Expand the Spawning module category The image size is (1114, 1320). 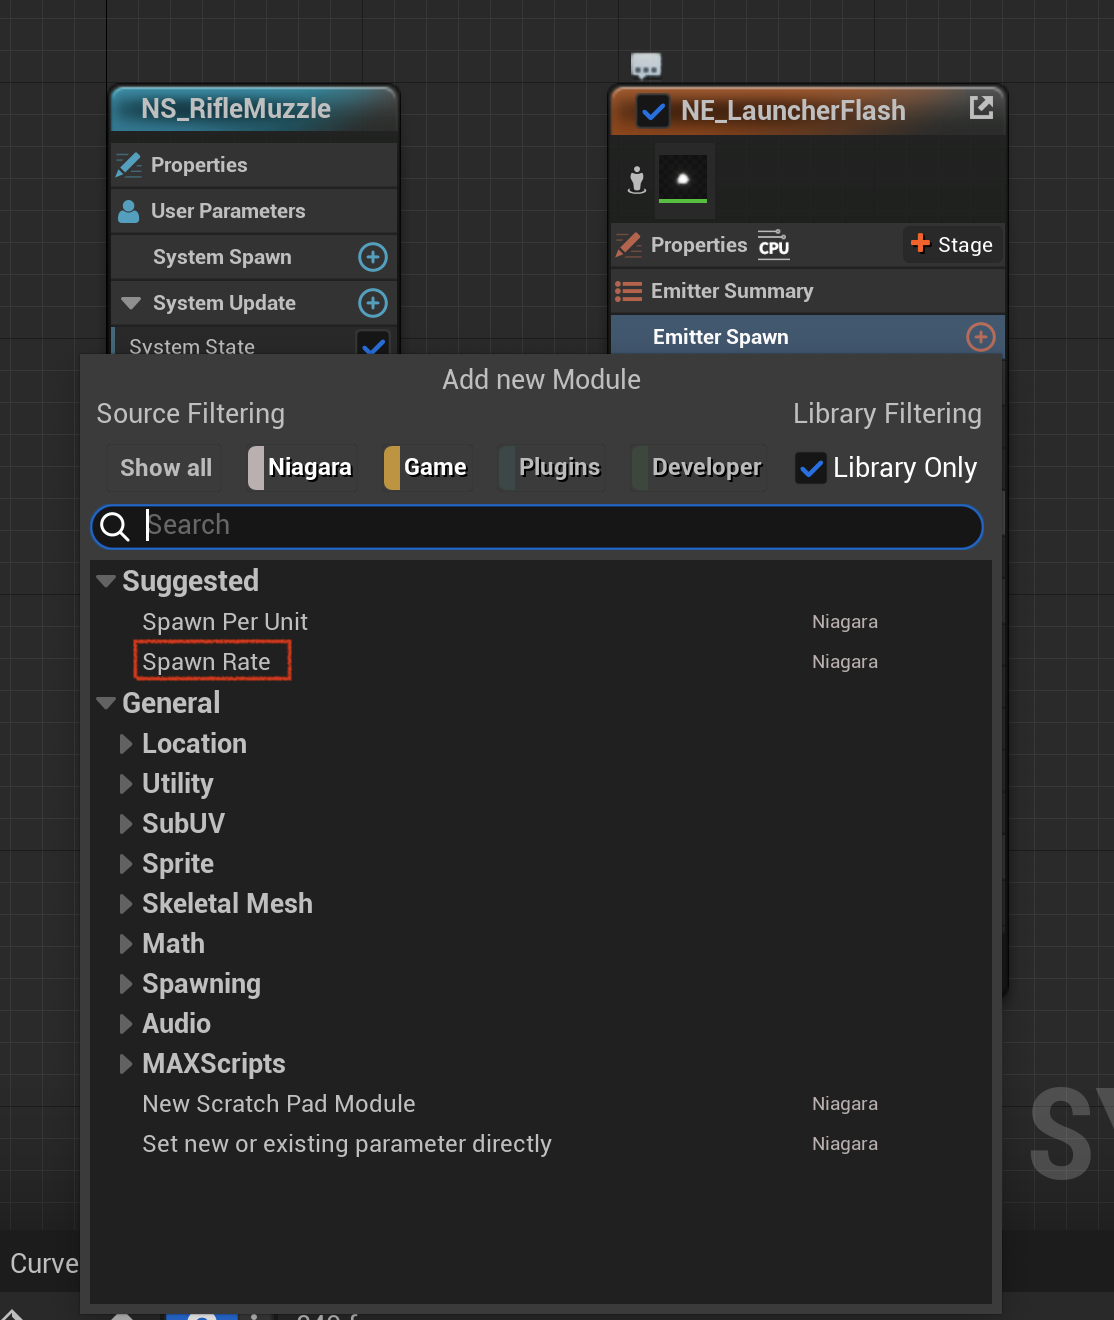126,984
